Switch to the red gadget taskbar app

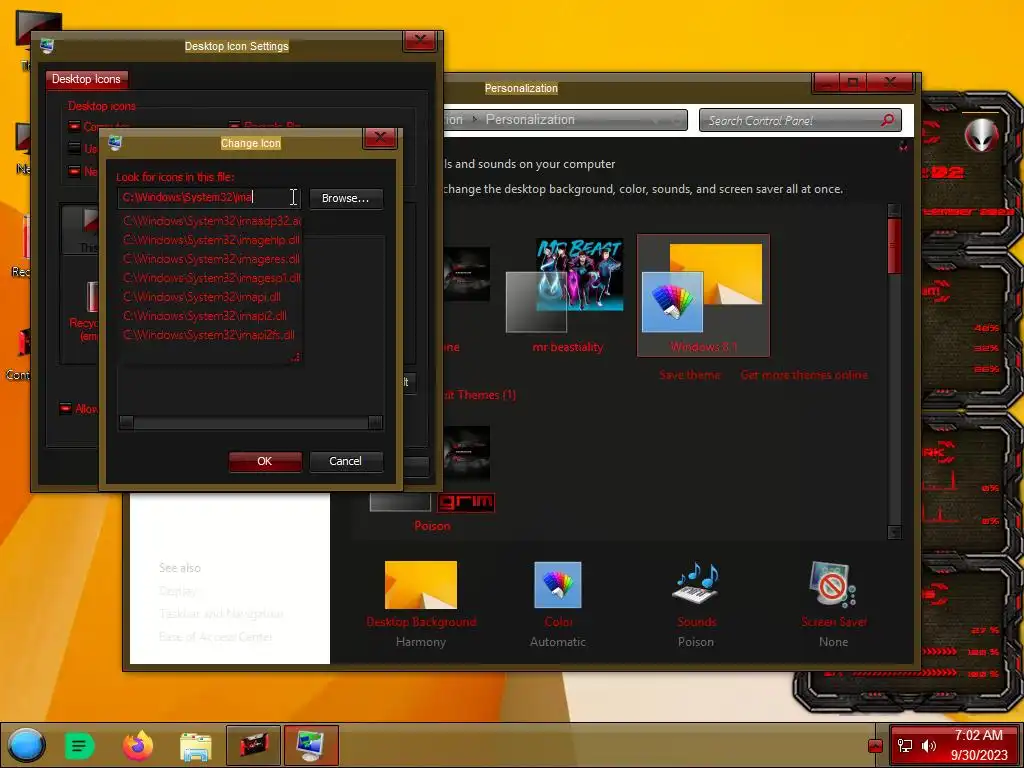click(x=254, y=745)
